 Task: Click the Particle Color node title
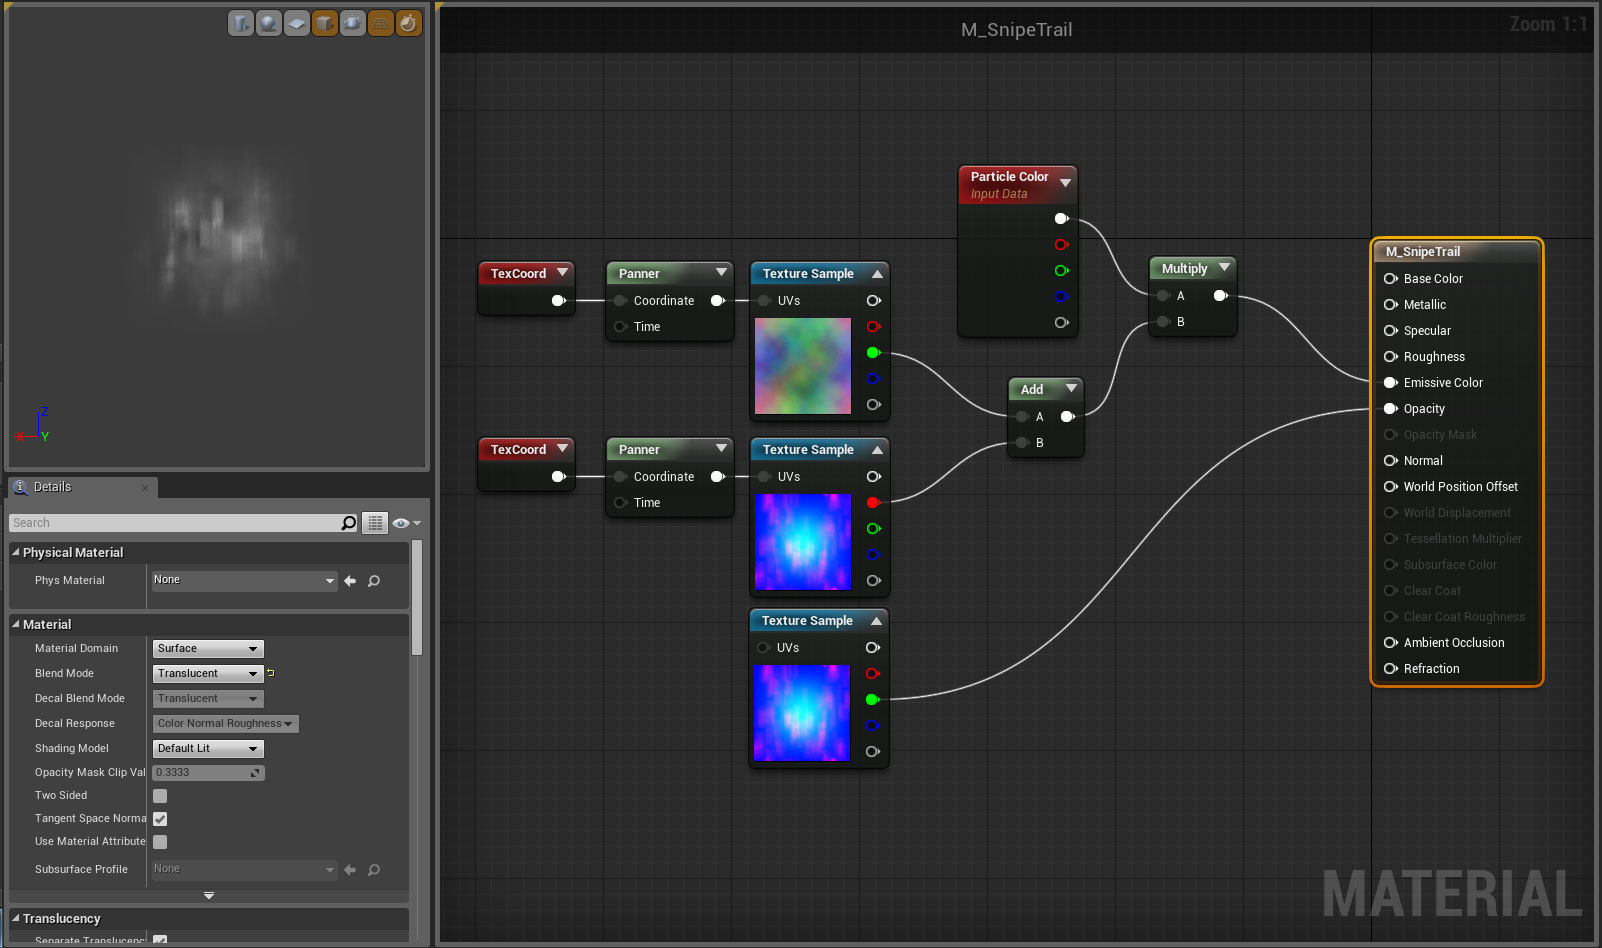[1009, 176]
